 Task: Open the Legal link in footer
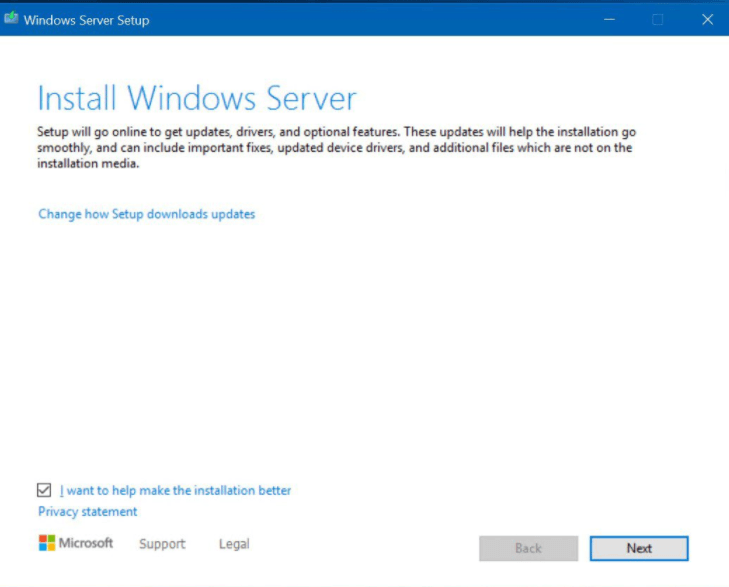click(234, 544)
